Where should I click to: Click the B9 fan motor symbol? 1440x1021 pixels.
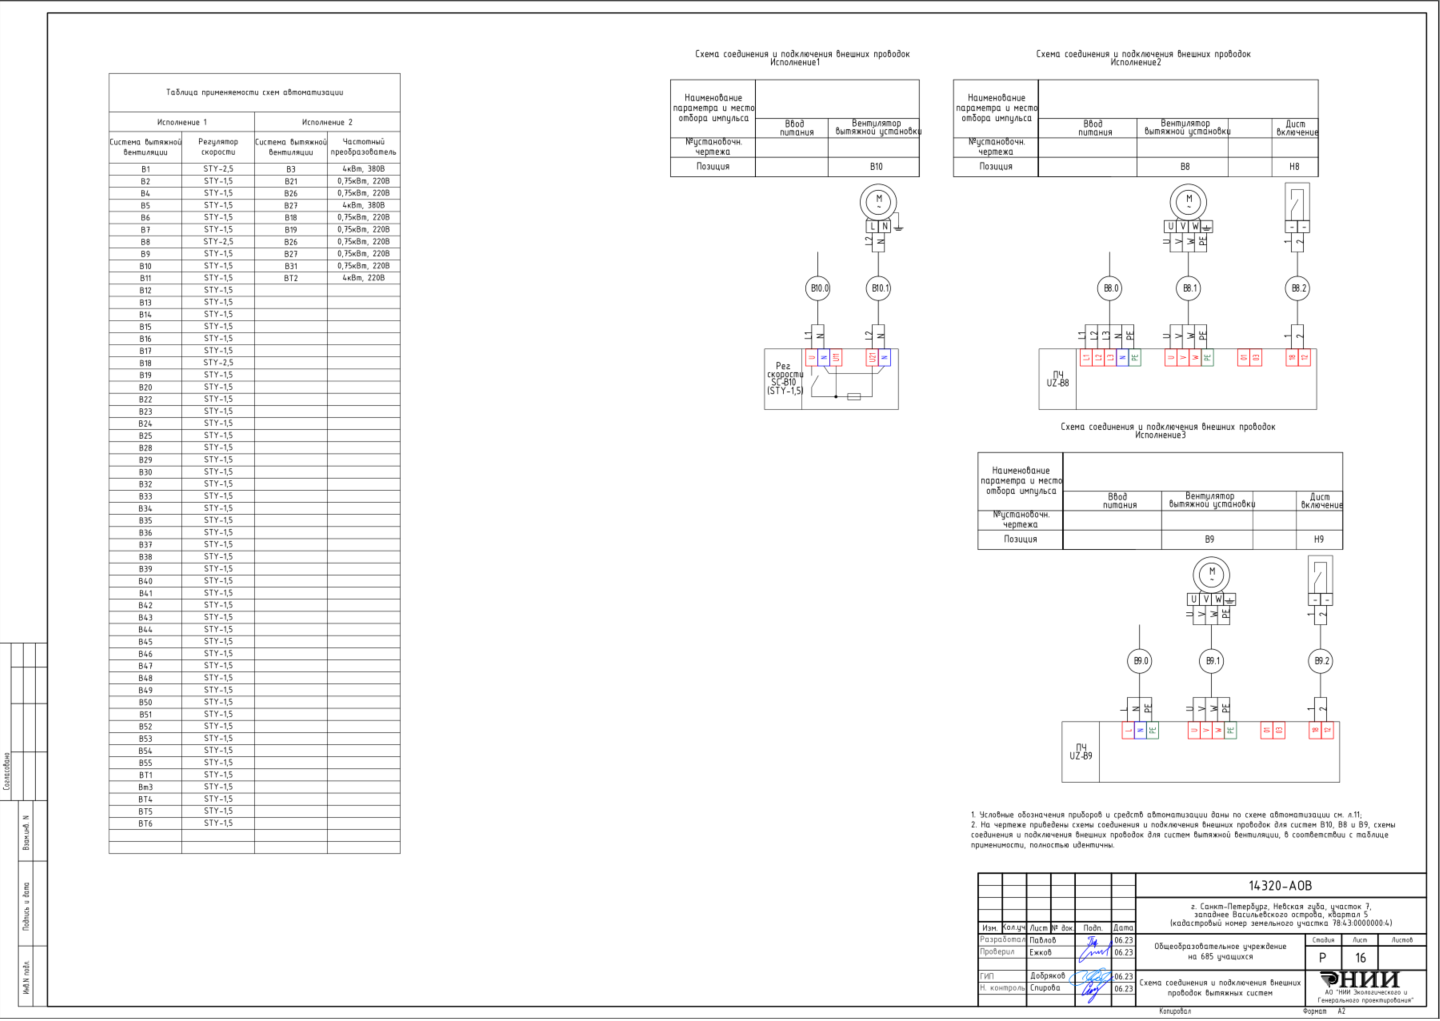pos(1212,575)
